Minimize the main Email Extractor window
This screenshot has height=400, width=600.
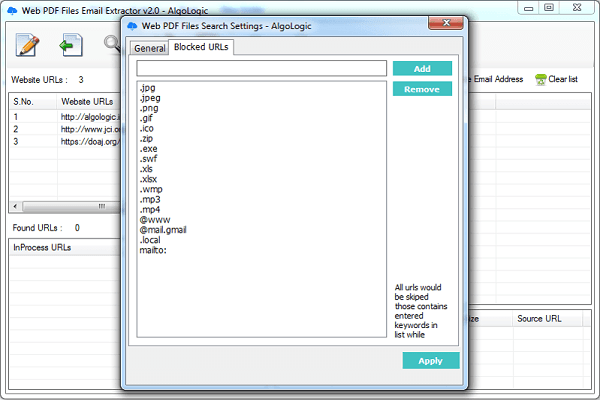pyautogui.click(x=528, y=8)
